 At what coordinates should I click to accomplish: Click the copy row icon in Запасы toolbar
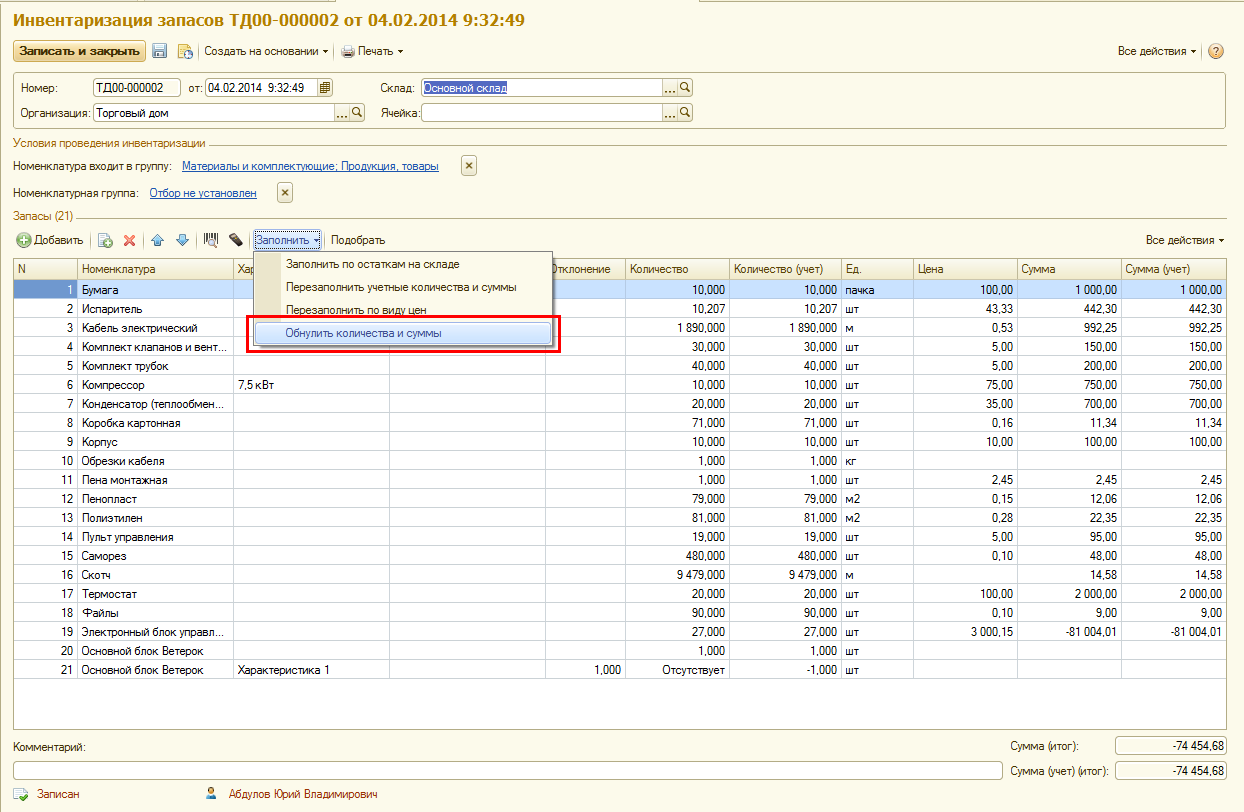coord(105,240)
